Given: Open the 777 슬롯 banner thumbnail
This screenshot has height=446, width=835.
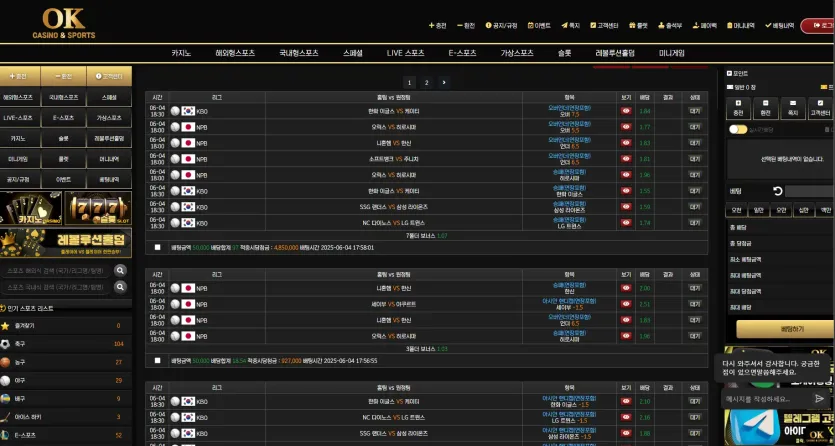Looking at the screenshot, I should pos(98,208).
